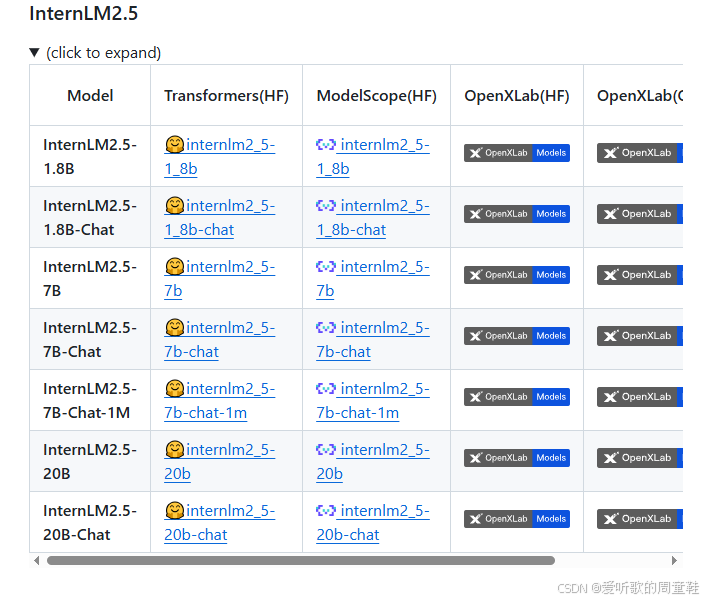This screenshot has width=710, height=601.
Task: Select the InternLM2.5-1.8B model name cell
Action: coord(90,156)
